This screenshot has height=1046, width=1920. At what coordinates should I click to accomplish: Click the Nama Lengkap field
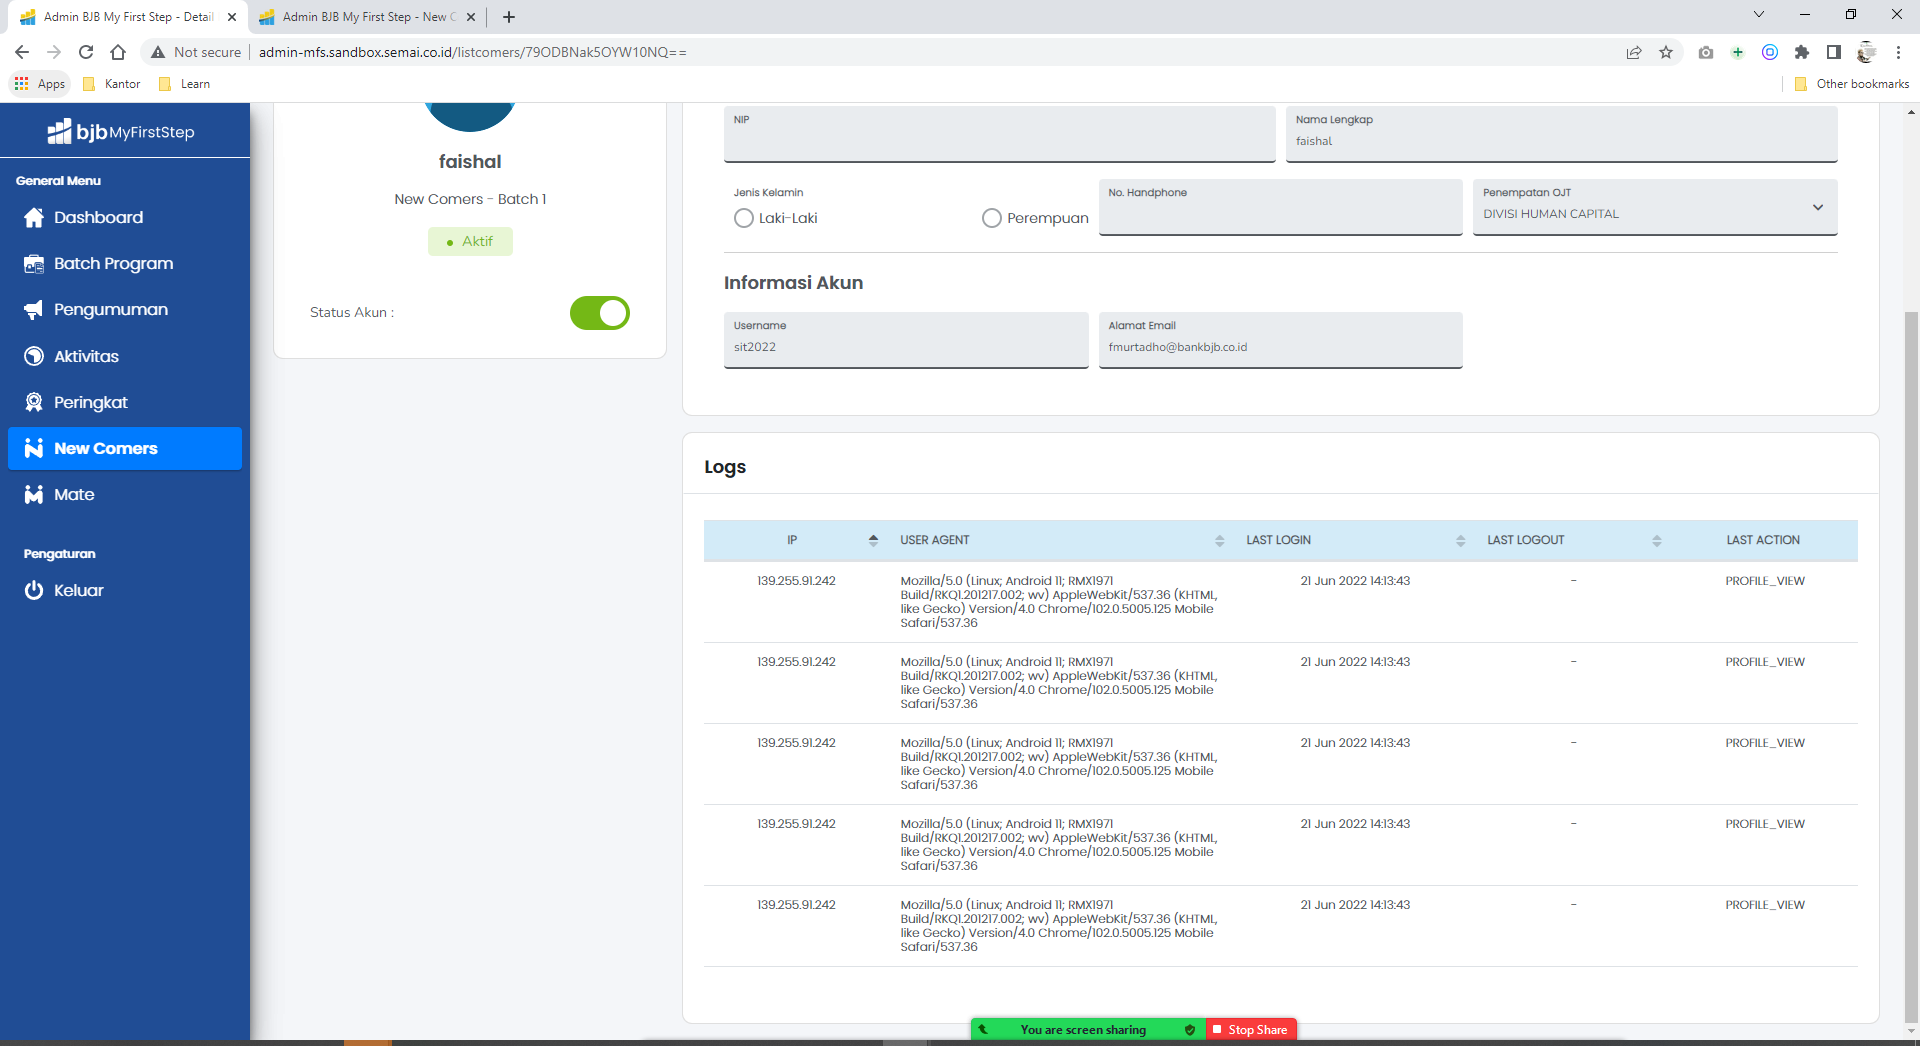pyautogui.click(x=1562, y=134)
